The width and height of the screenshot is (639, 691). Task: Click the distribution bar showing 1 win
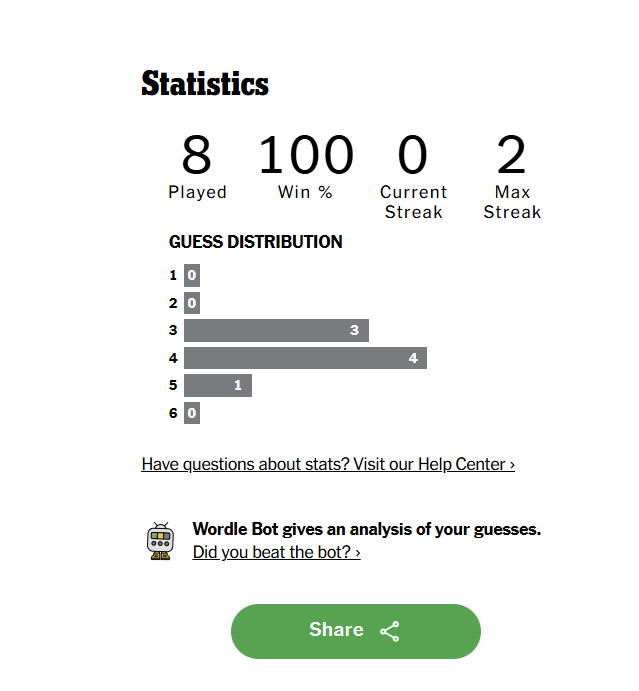pos(218,385)
